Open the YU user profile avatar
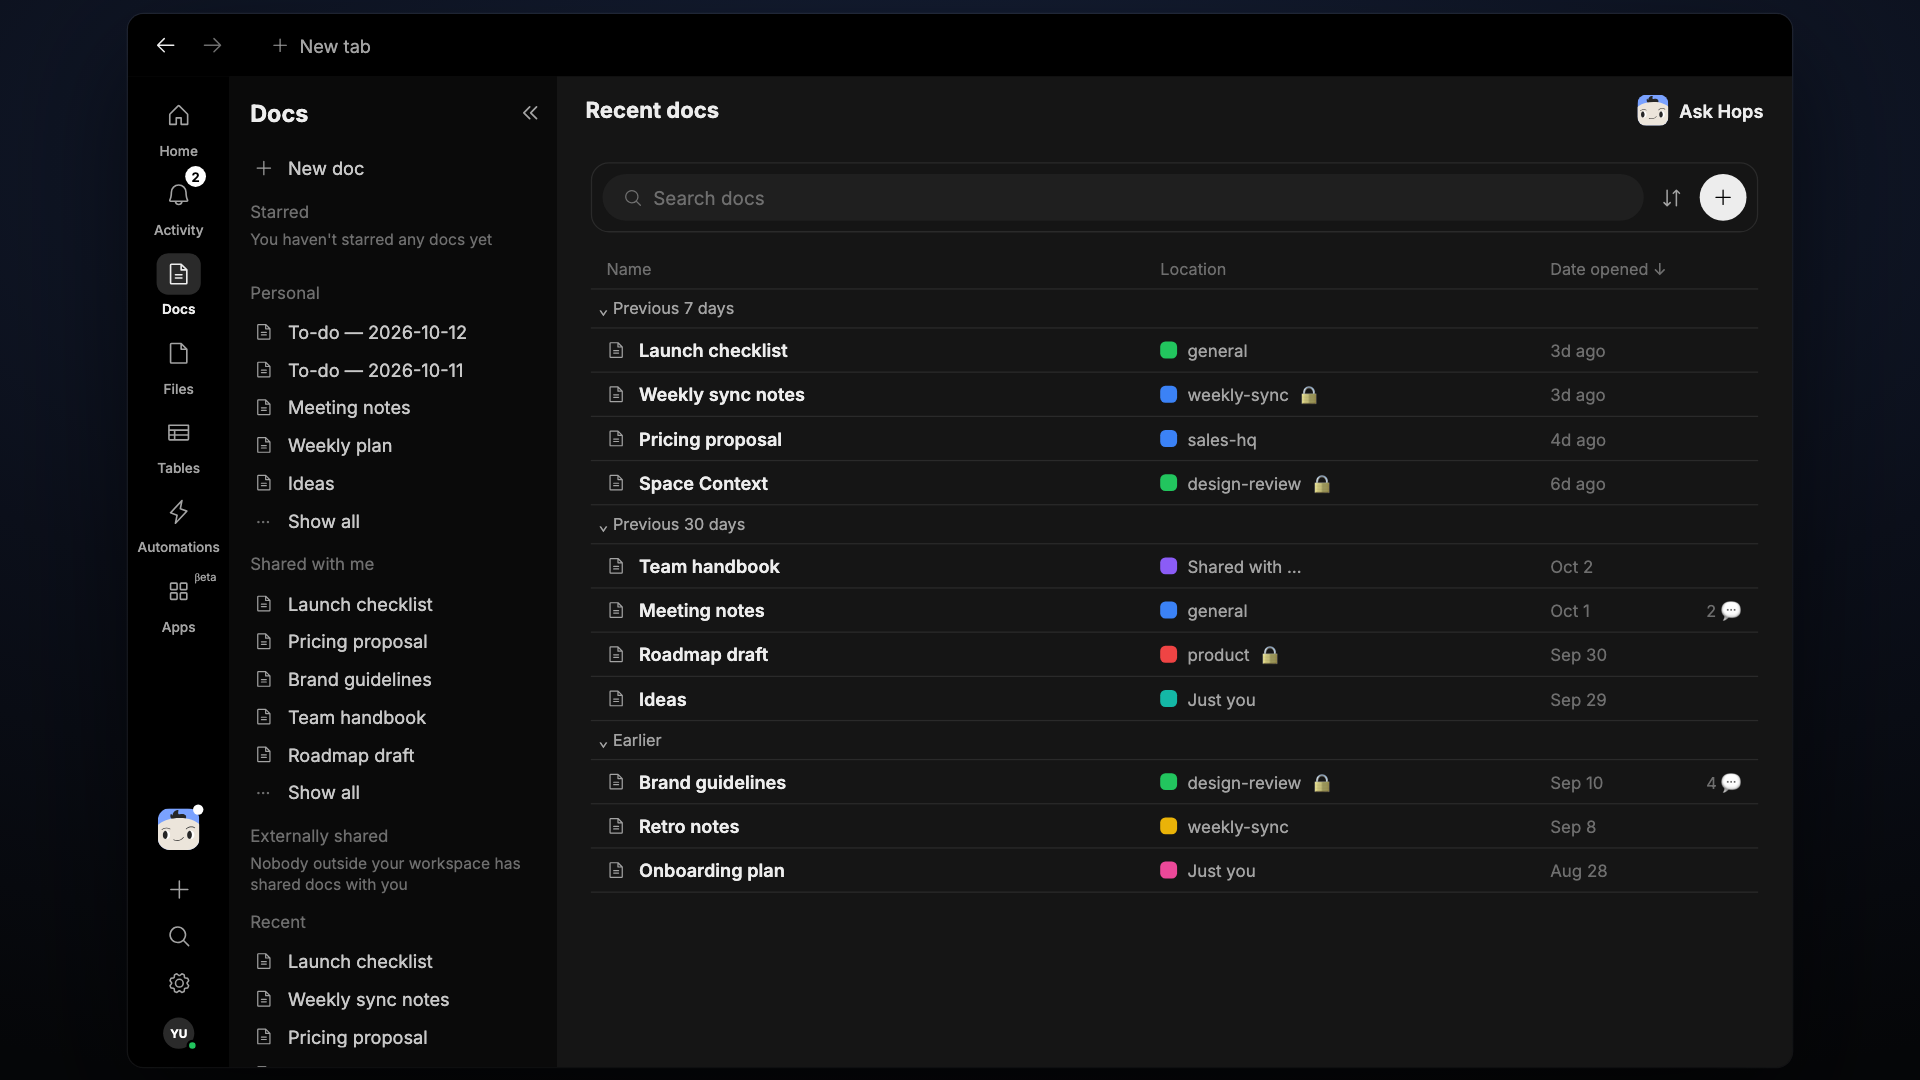The image size is (1920, 1080). coord(179,1034)
